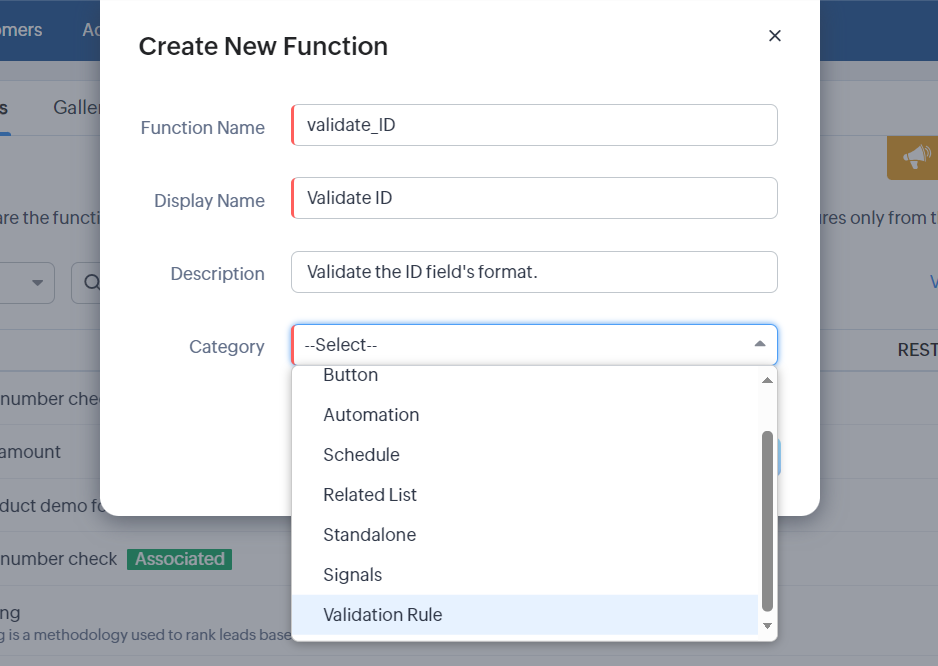Choose Validation Rule from category list
Image resolution: width=938 pixels, height=666 pixels.
(x=383, y=615)
